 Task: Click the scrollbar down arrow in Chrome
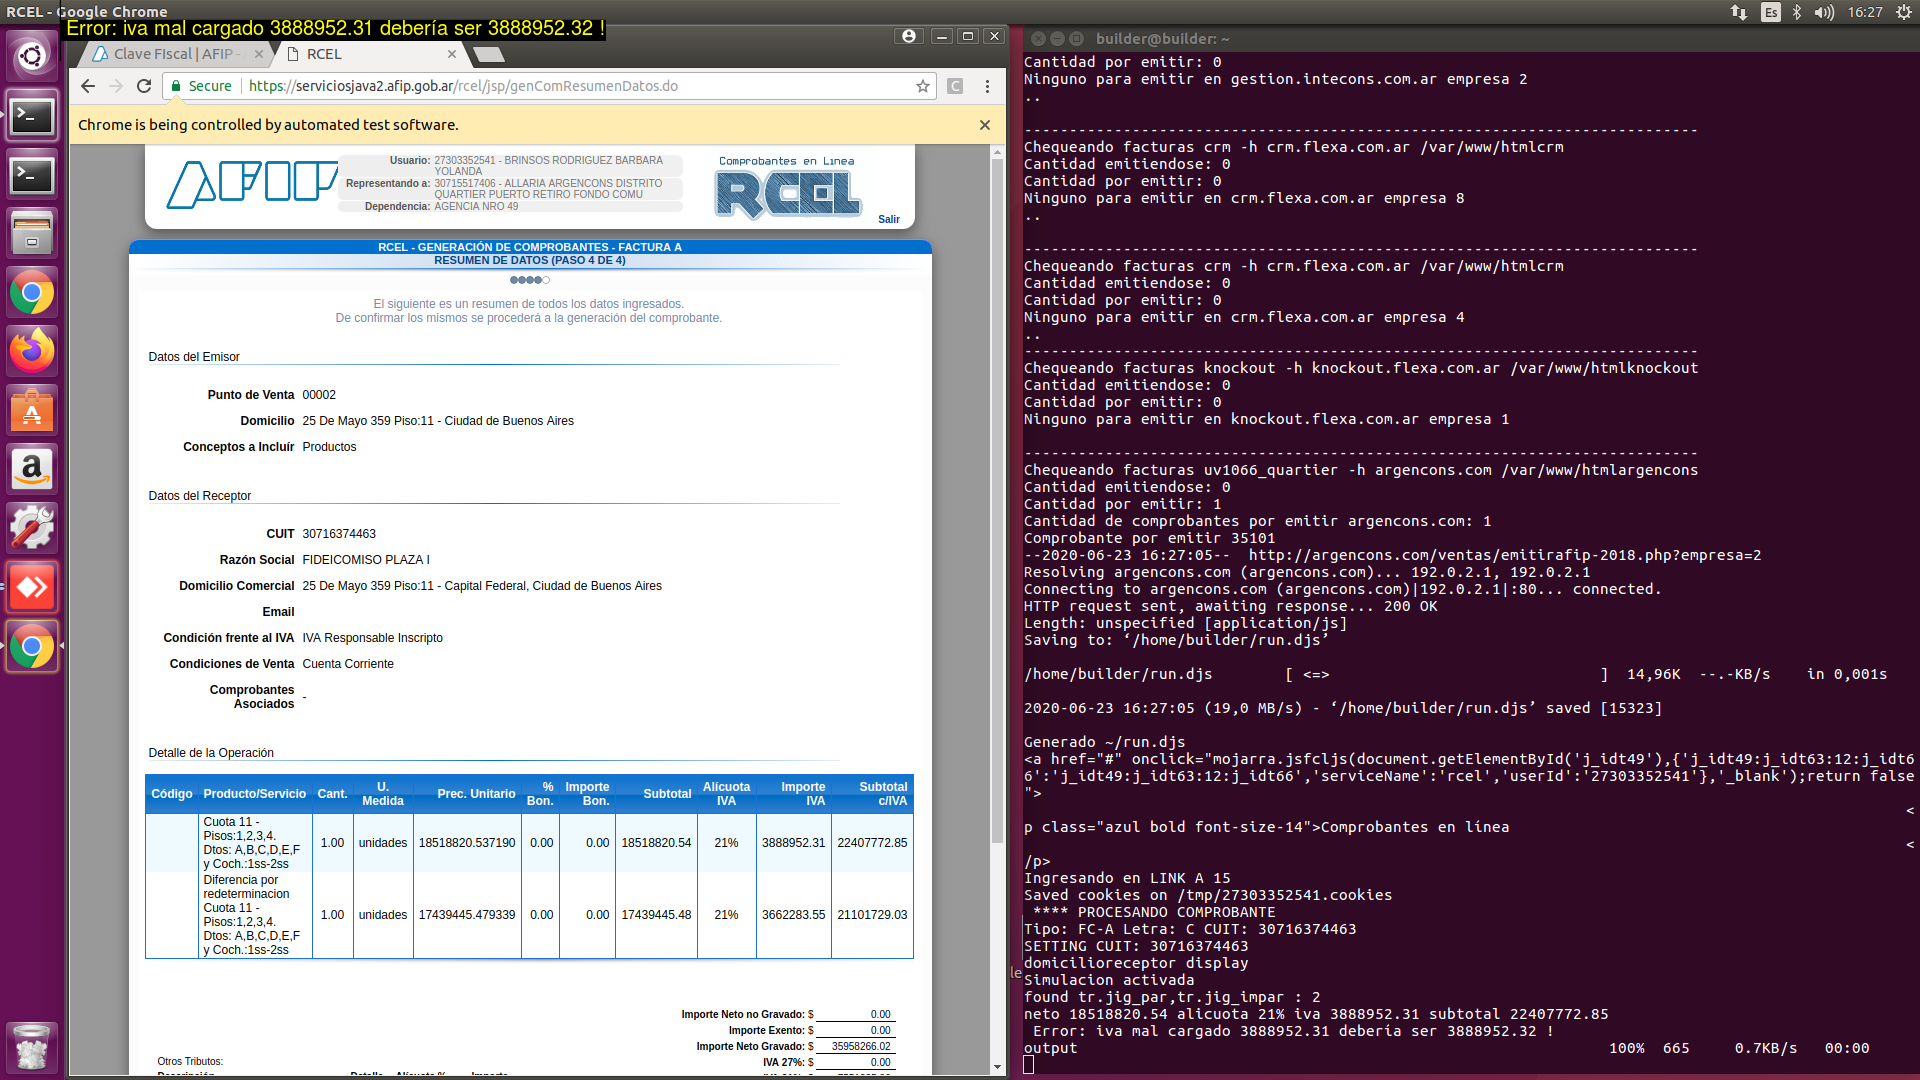click(997, 1067)
